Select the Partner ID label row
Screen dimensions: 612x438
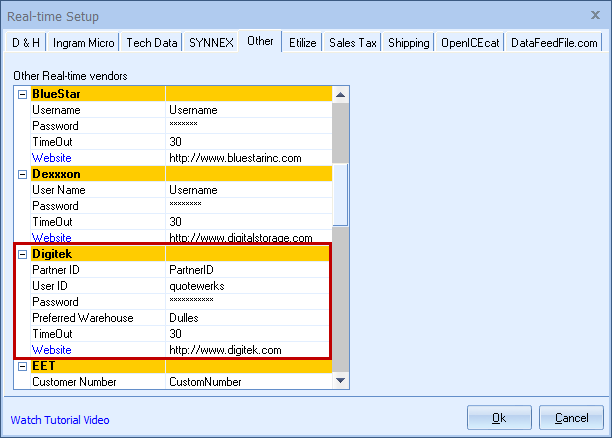click(x=98, y=270)
